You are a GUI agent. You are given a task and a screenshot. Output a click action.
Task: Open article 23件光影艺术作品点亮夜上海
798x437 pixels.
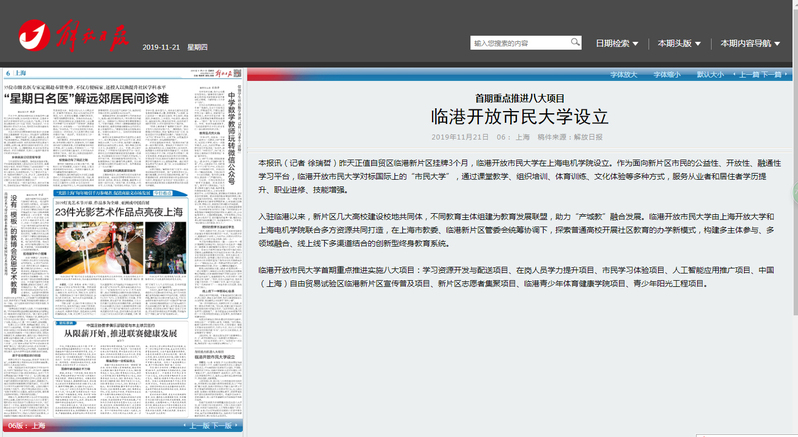(119, 212)
